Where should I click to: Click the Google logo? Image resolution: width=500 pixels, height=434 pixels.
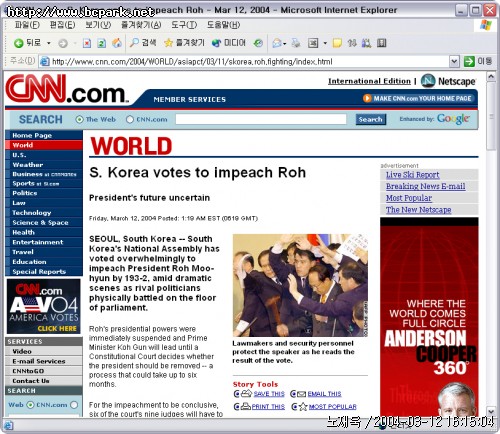tap(453, 119)
